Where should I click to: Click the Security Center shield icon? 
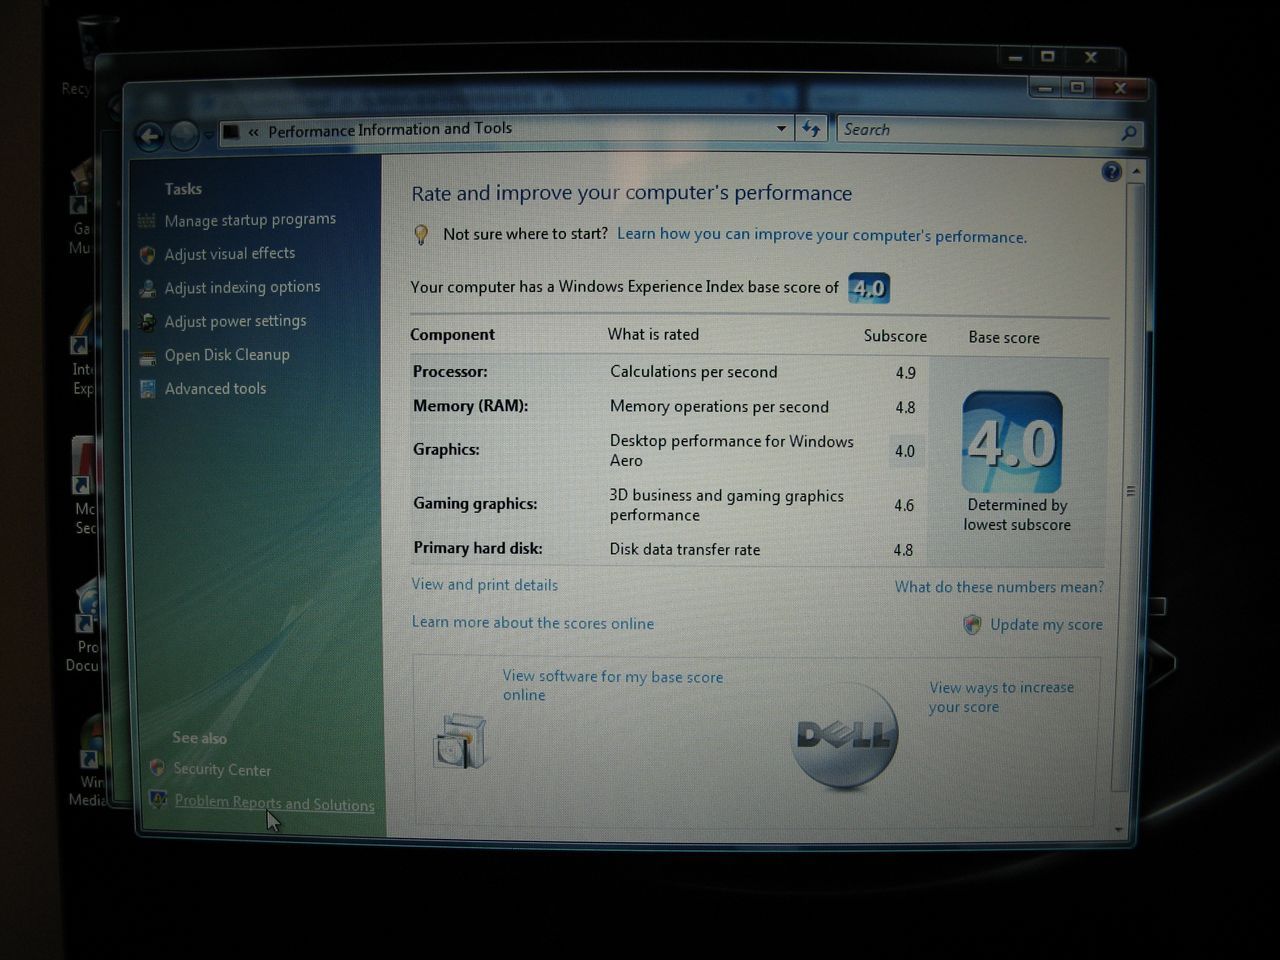coord(157,768)
